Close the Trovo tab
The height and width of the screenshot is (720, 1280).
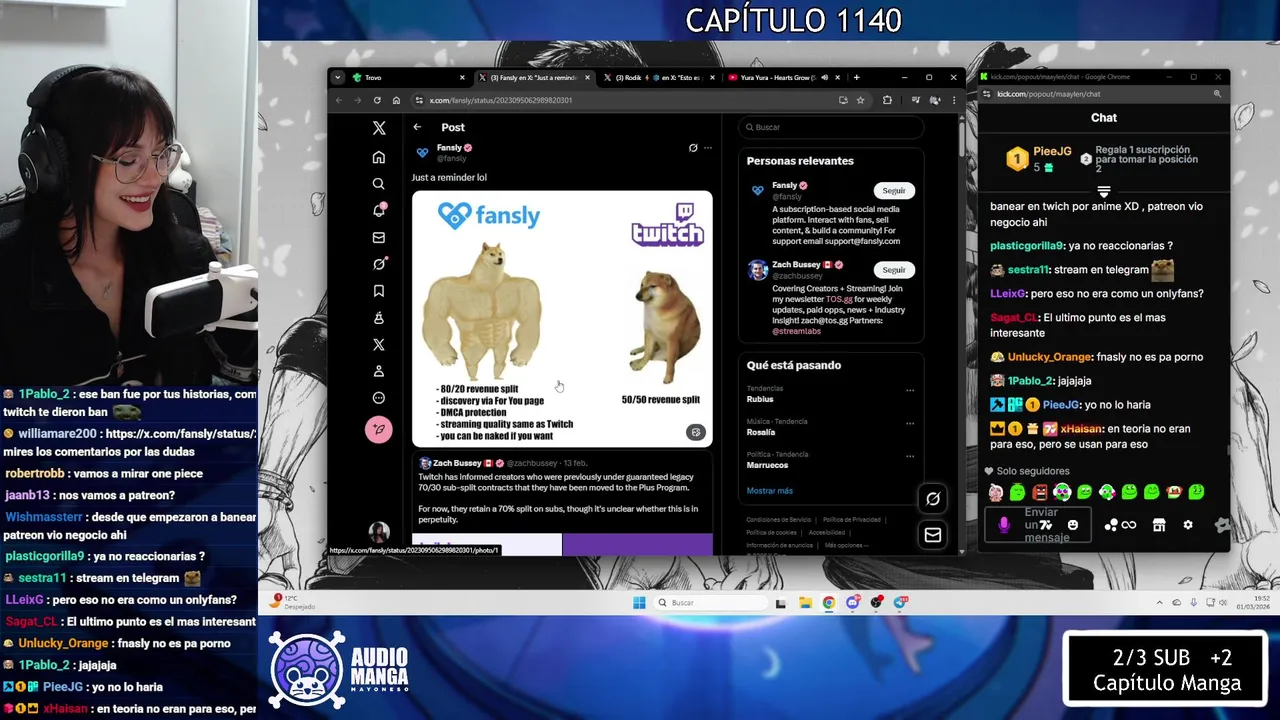click(462, 77)
